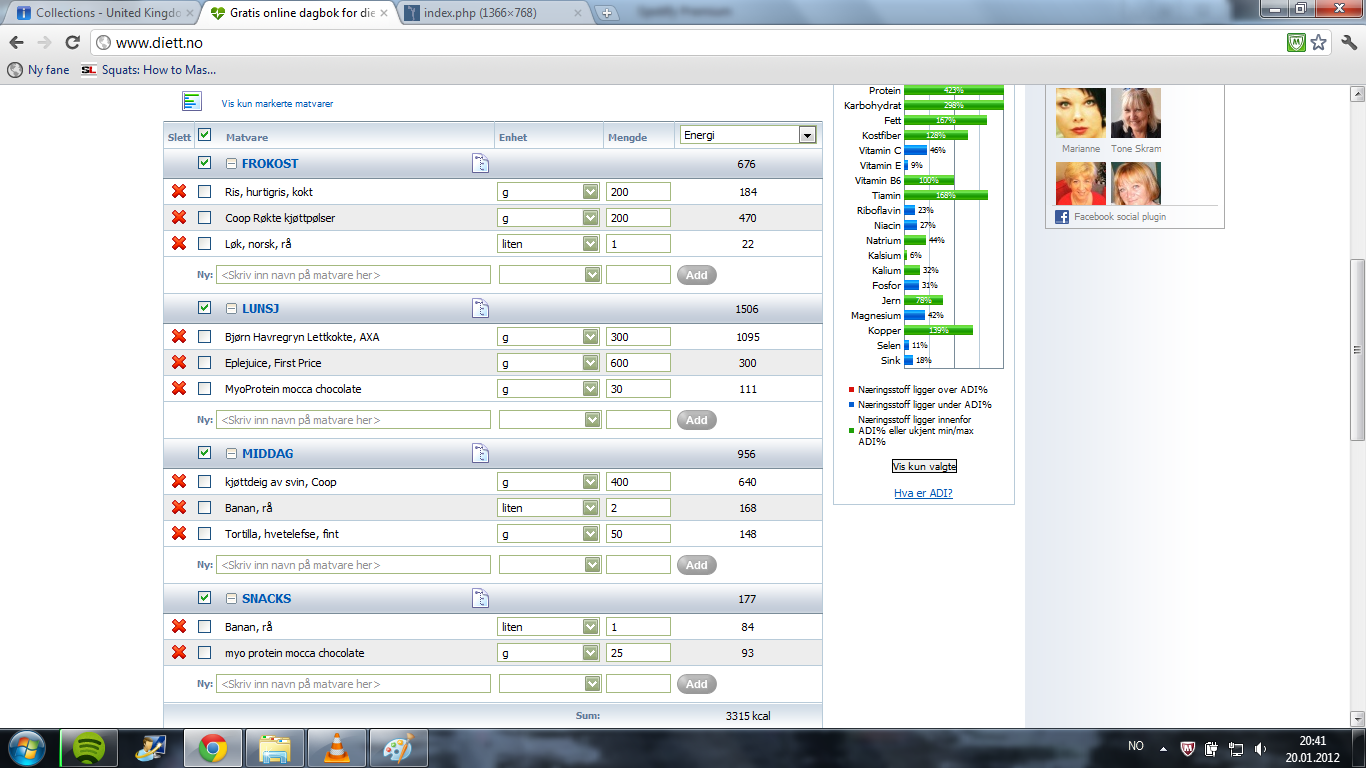
Task: Click the document icon beside MIDDAG
Action: 481,454
